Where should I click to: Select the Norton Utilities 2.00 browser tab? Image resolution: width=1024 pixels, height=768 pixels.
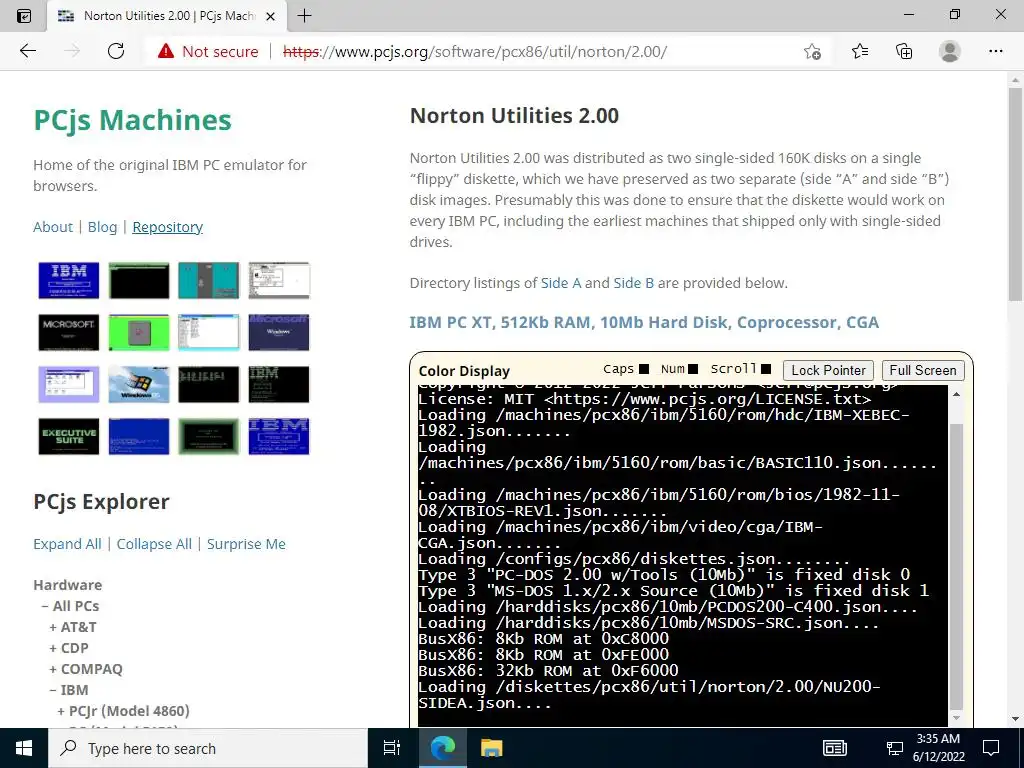[x=166, y=16]
